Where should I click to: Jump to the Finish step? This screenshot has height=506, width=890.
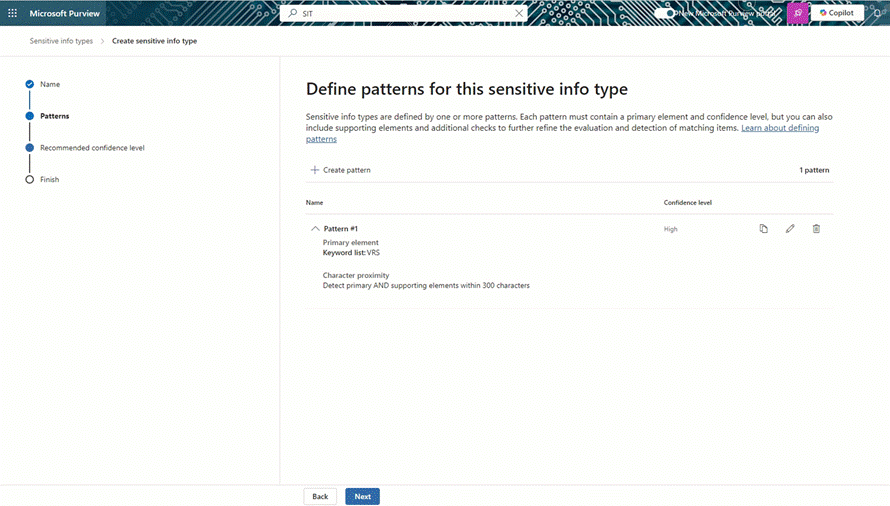click(49, 179)
